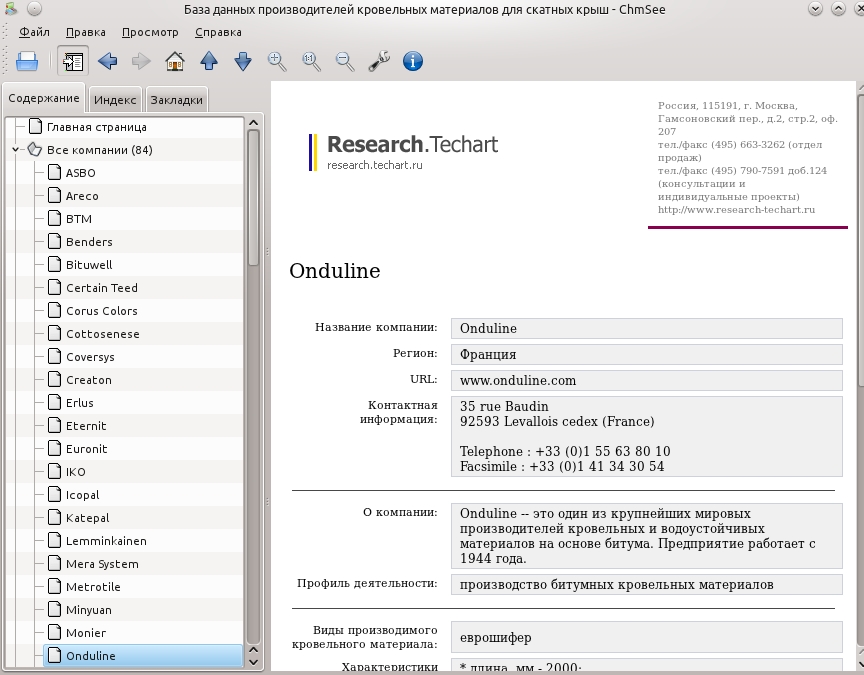Open Minyuan company page
Viewport: 864px width, 675px height.
click(88, 610)
